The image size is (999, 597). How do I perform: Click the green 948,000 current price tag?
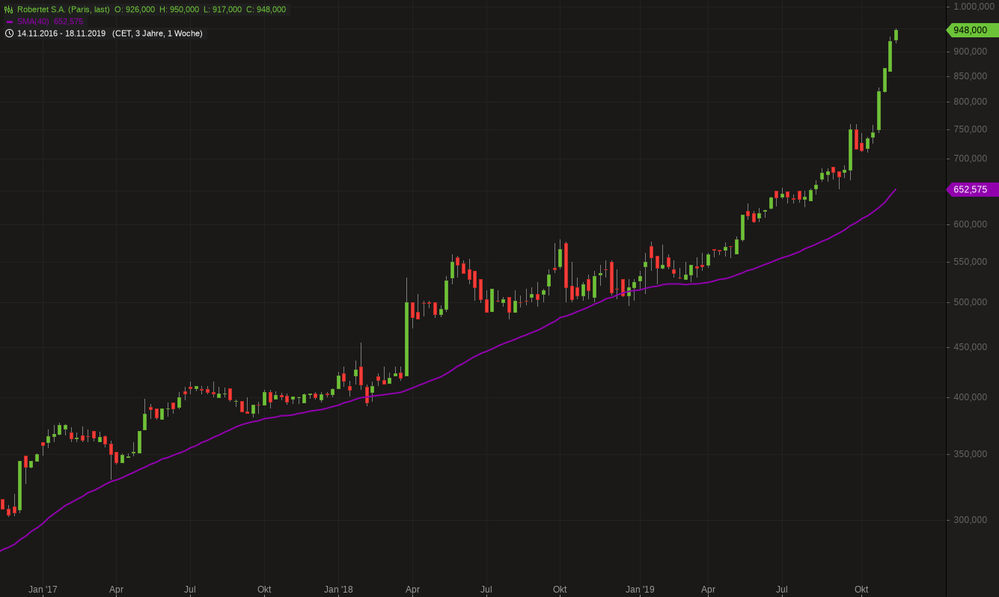pyautogui.click(x=969, y=30)
